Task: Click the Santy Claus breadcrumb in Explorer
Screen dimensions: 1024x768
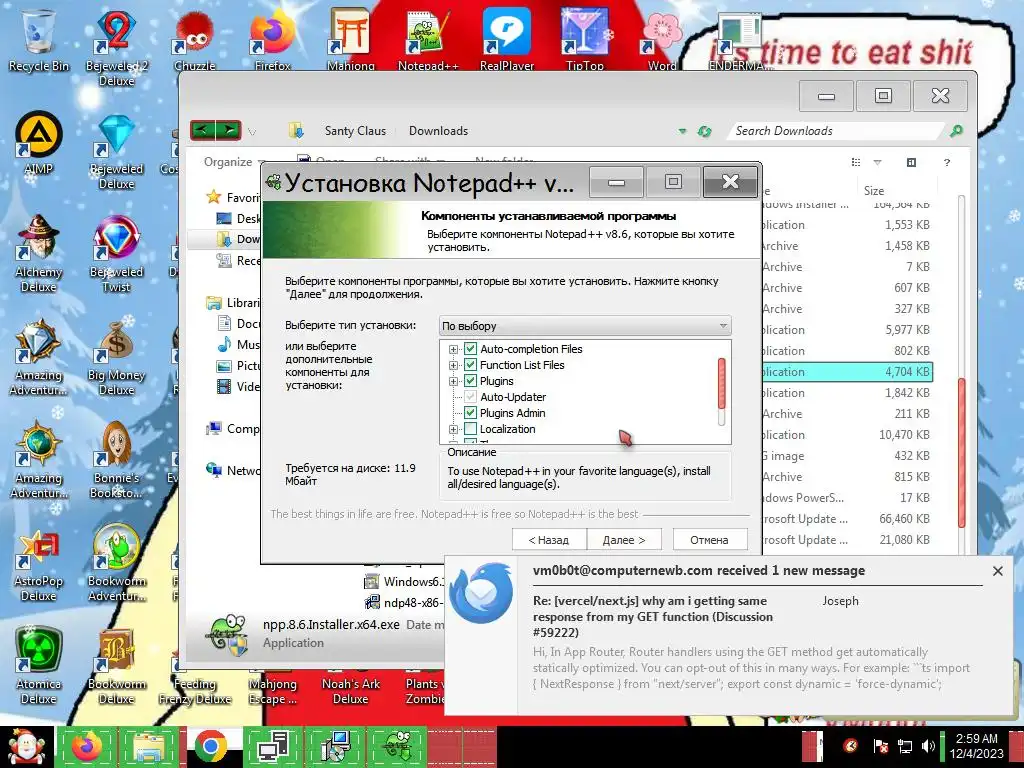Action: (x=355, y=131)
